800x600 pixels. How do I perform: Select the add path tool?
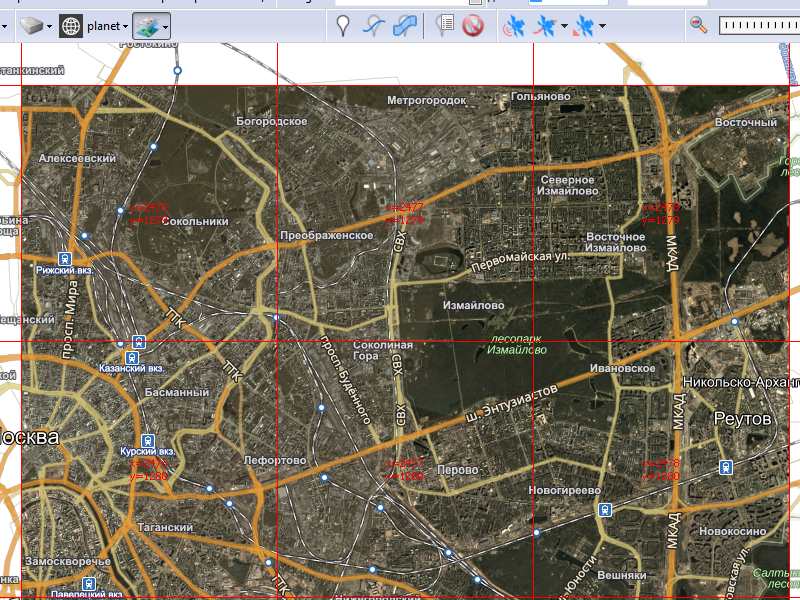click(374, 27)
